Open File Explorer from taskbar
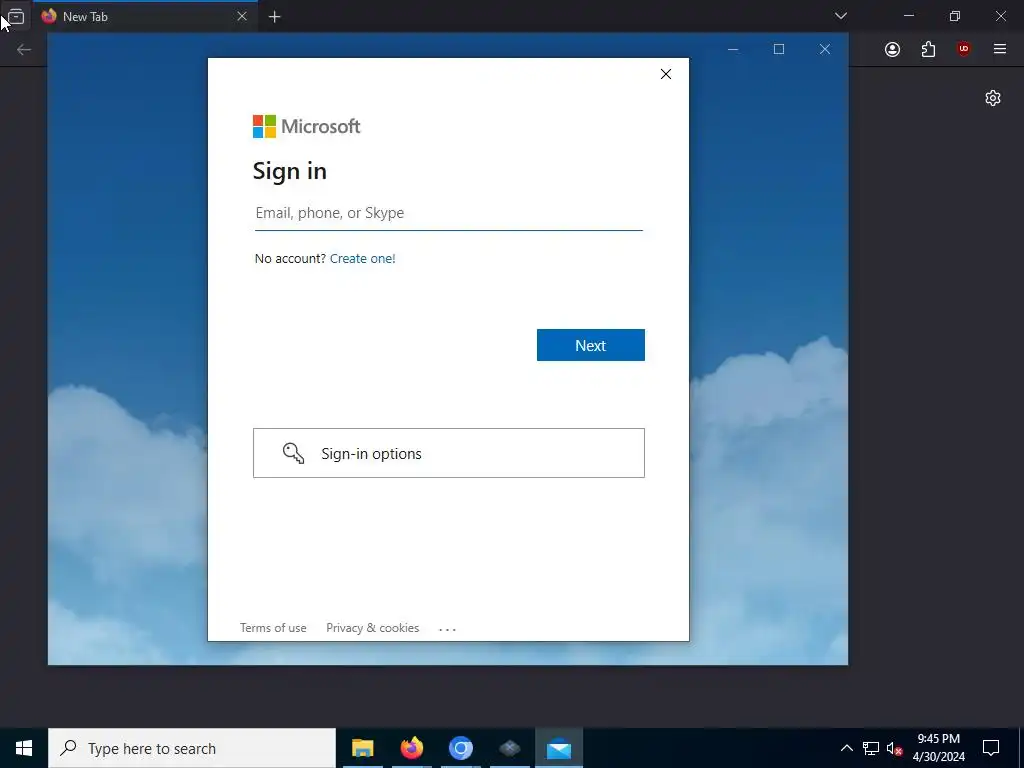 tap(362, 748)
